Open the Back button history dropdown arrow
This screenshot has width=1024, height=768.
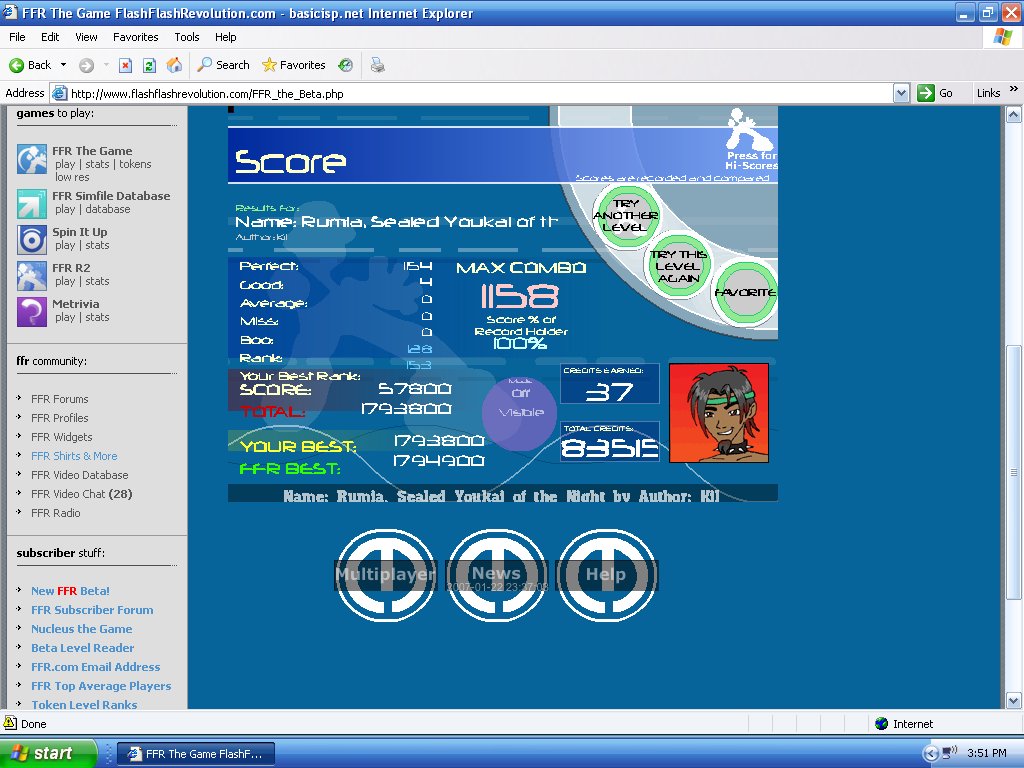[x=63, y=65]
